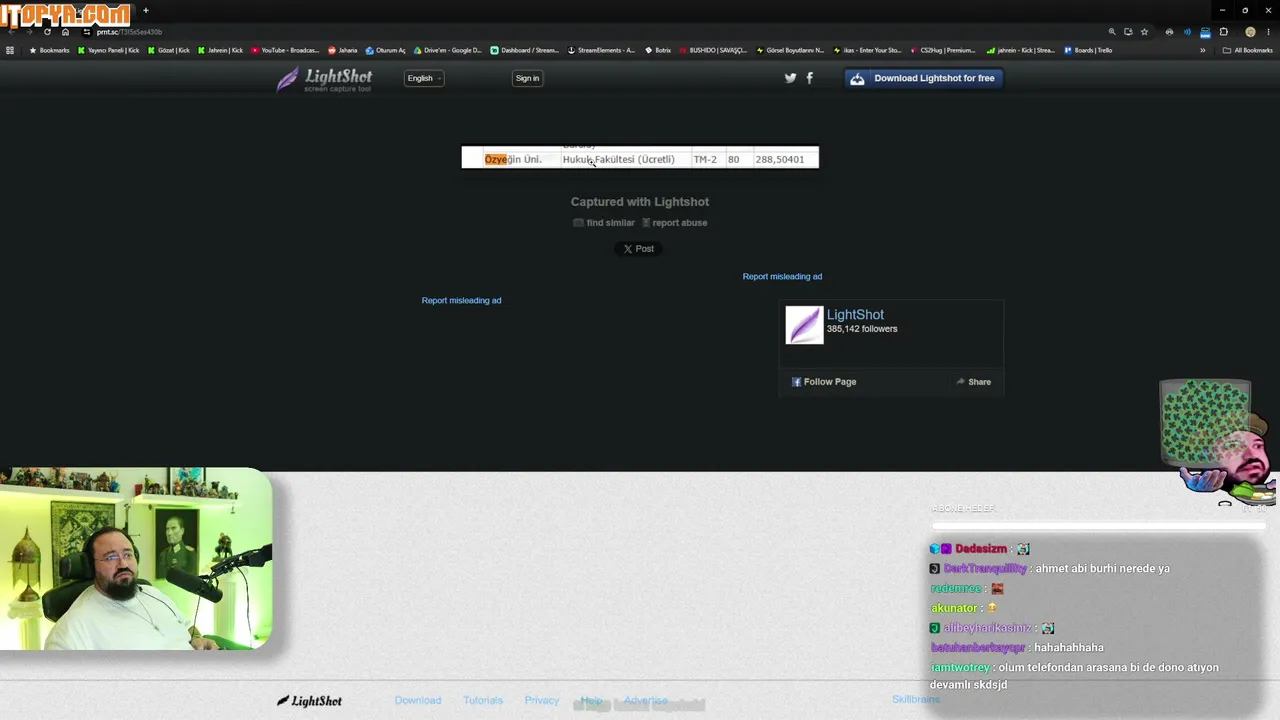
Task: Click the round extension icon left of sound-wave
Action: tap(1169, 32)
